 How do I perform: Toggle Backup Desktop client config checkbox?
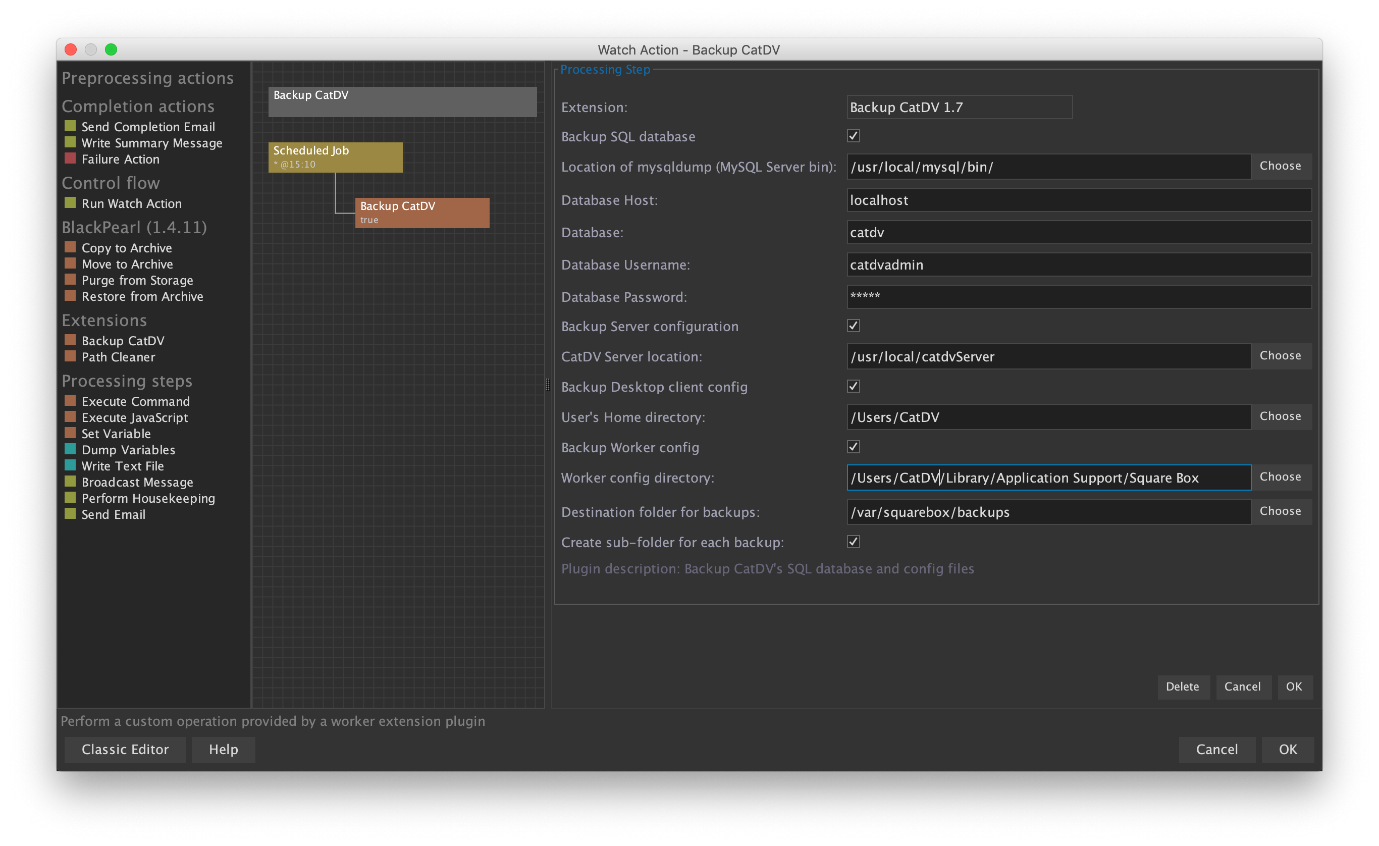pos(853,386)
